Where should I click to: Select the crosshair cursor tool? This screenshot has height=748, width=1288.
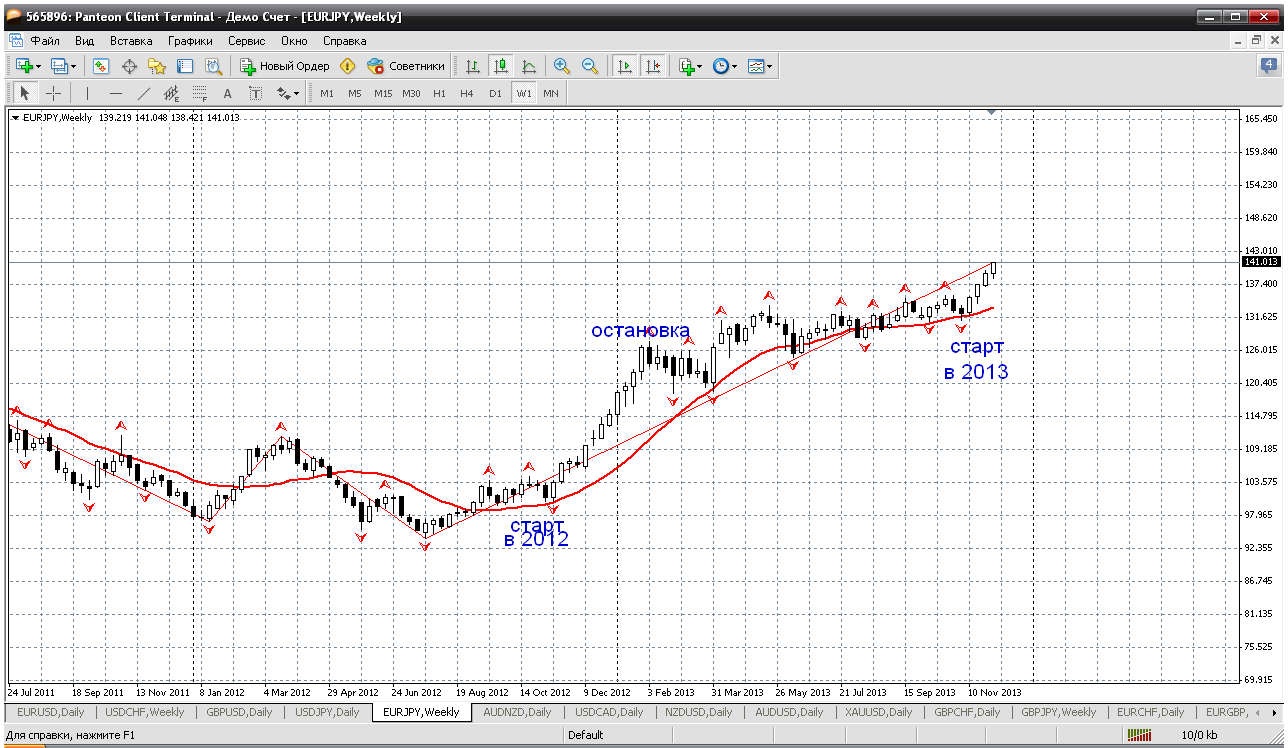(x=54, y=93)
